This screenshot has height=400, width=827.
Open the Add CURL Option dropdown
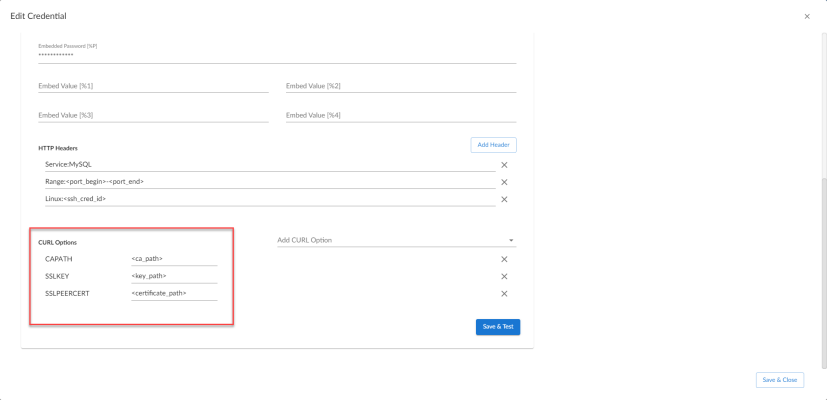tap(396, 240)
